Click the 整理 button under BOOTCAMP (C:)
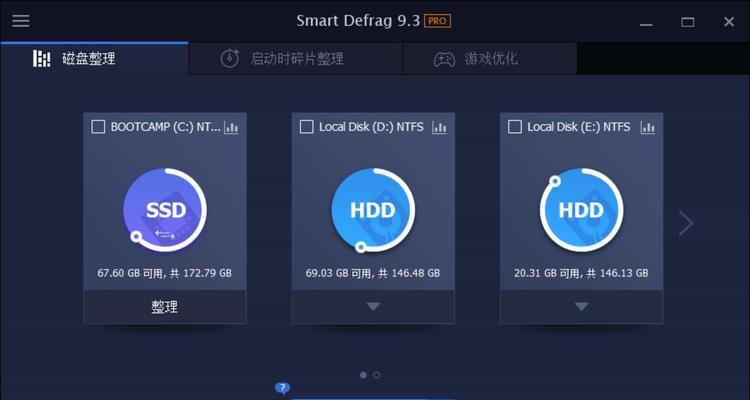Screen dimensions: 750x400 tap(165, 307)
